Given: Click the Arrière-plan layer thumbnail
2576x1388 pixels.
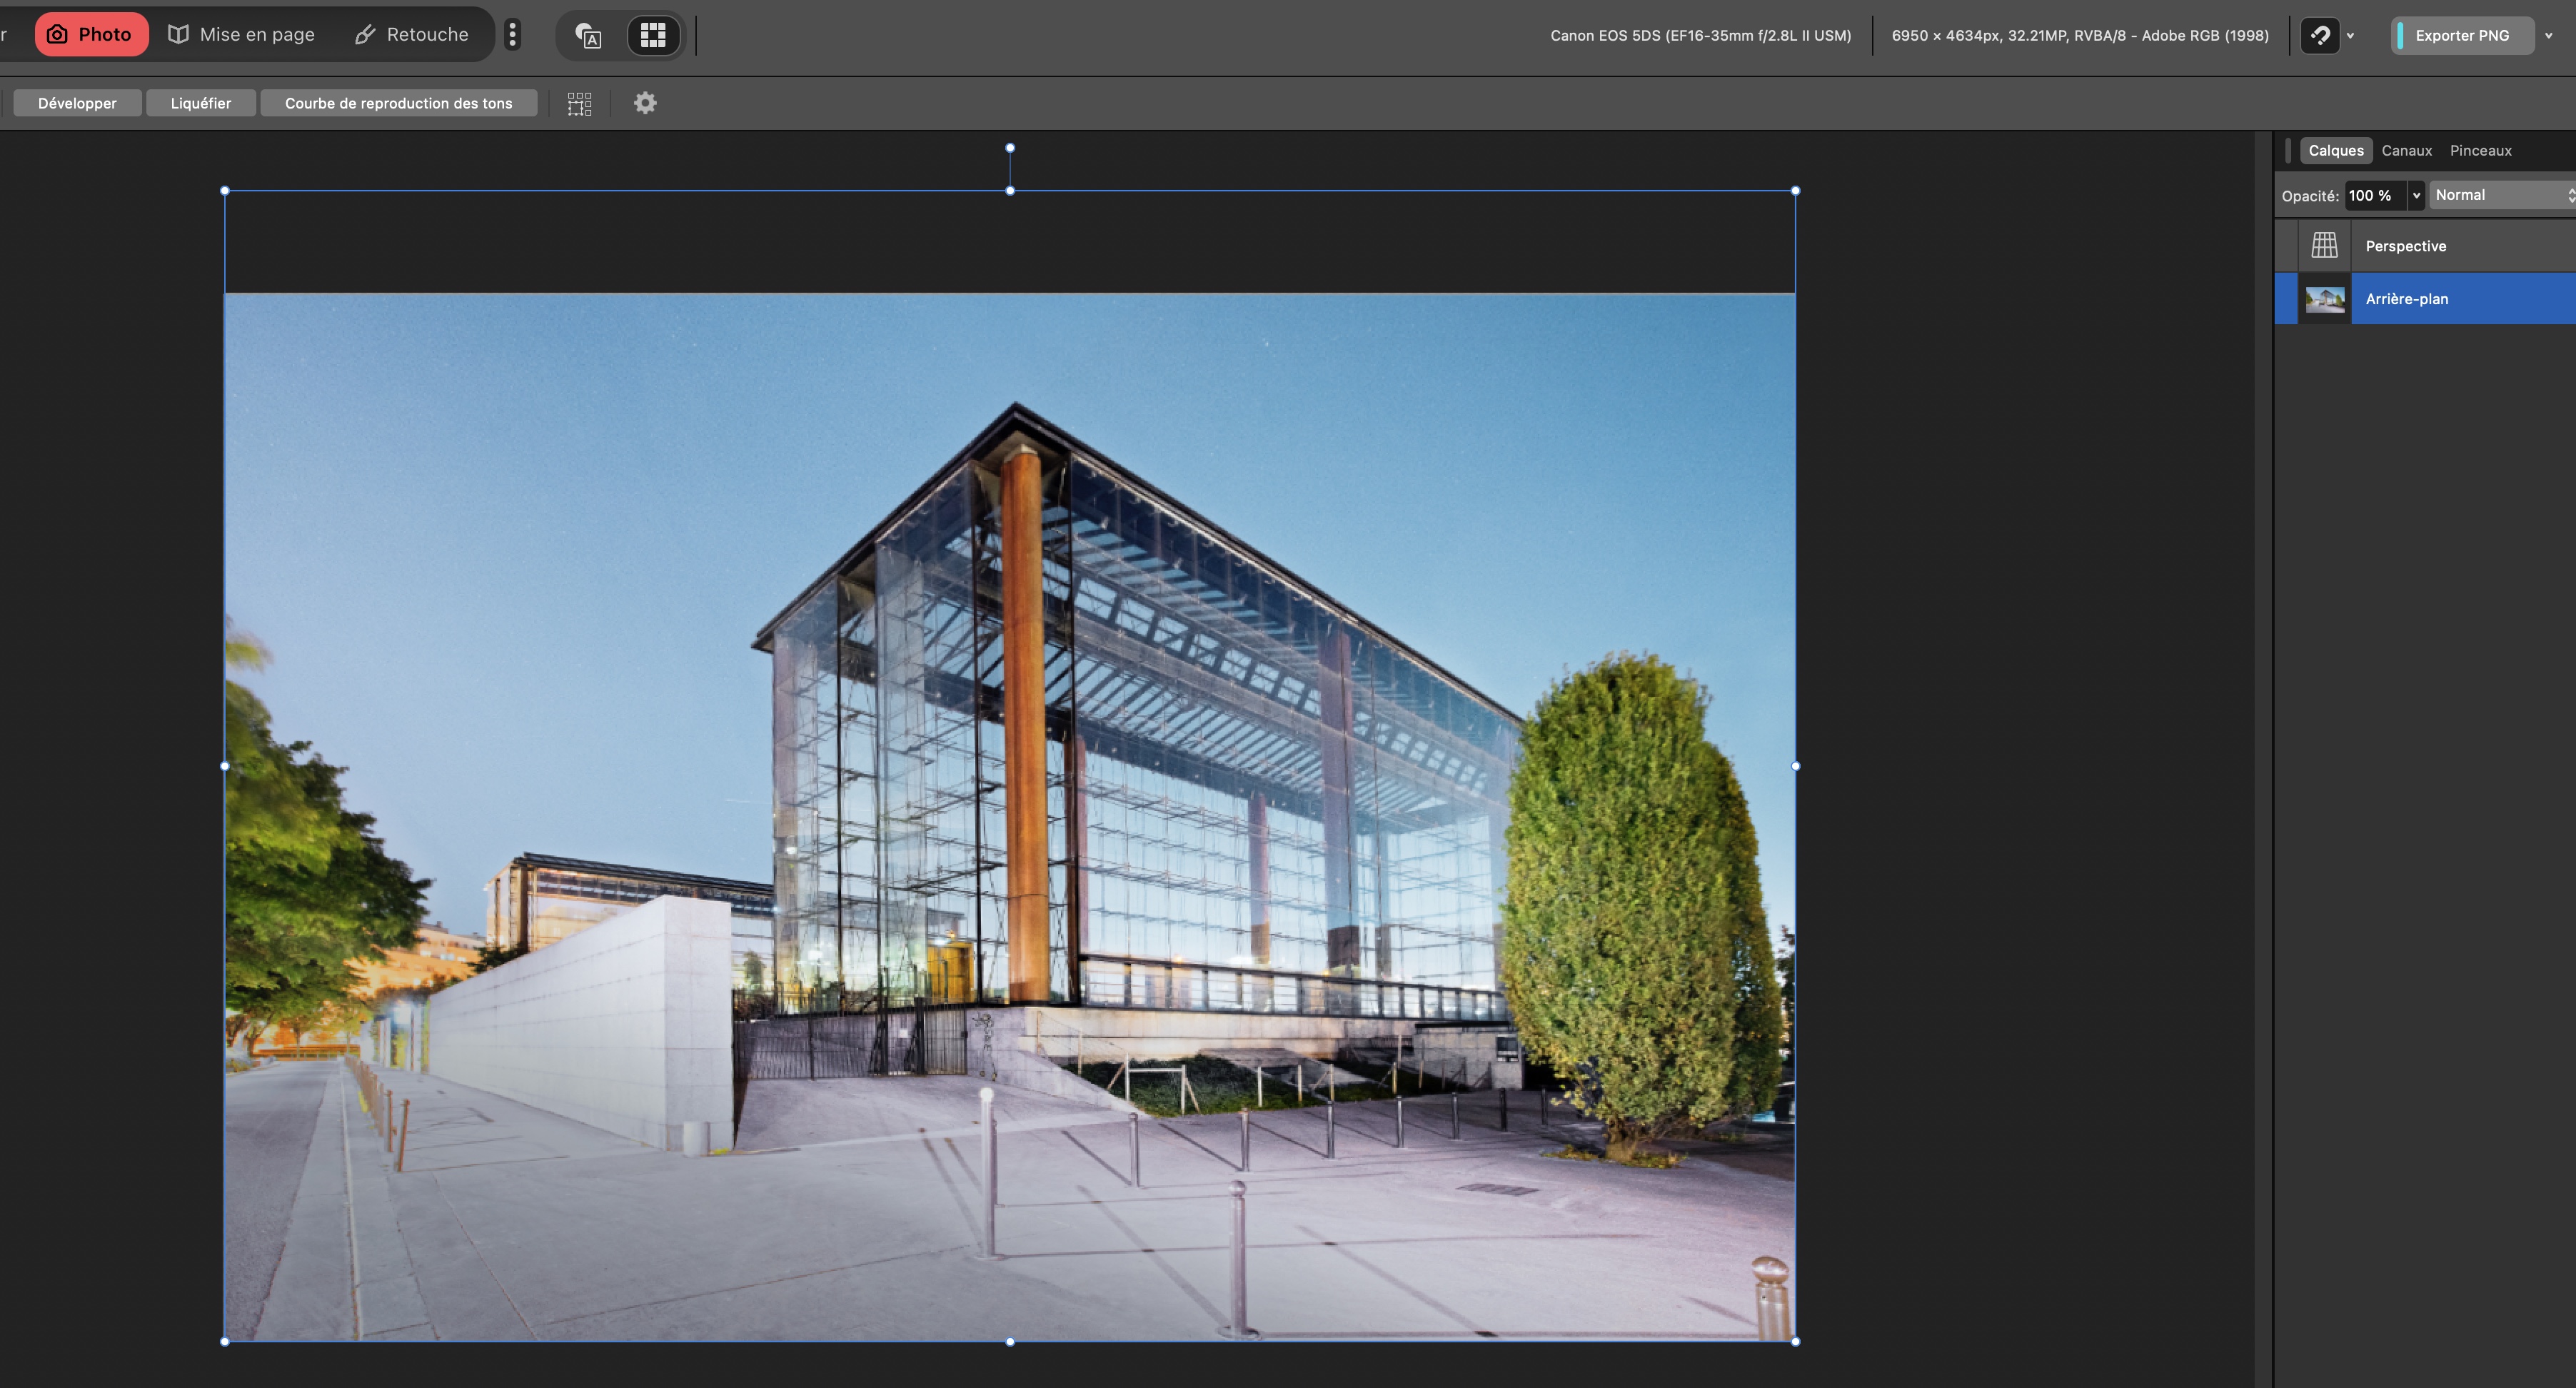Looking at the screenshot, I should click(x=2324, y=299).
